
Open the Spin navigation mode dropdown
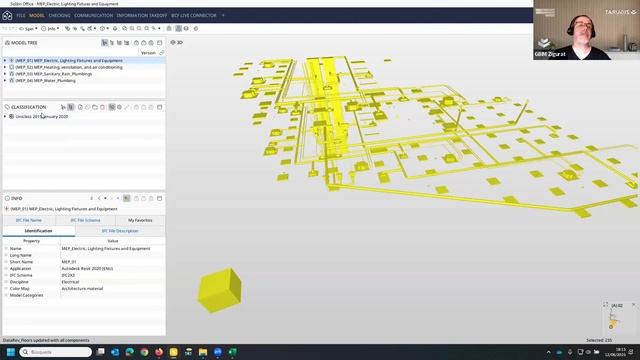pyautogui.click(x=28, y=29)
